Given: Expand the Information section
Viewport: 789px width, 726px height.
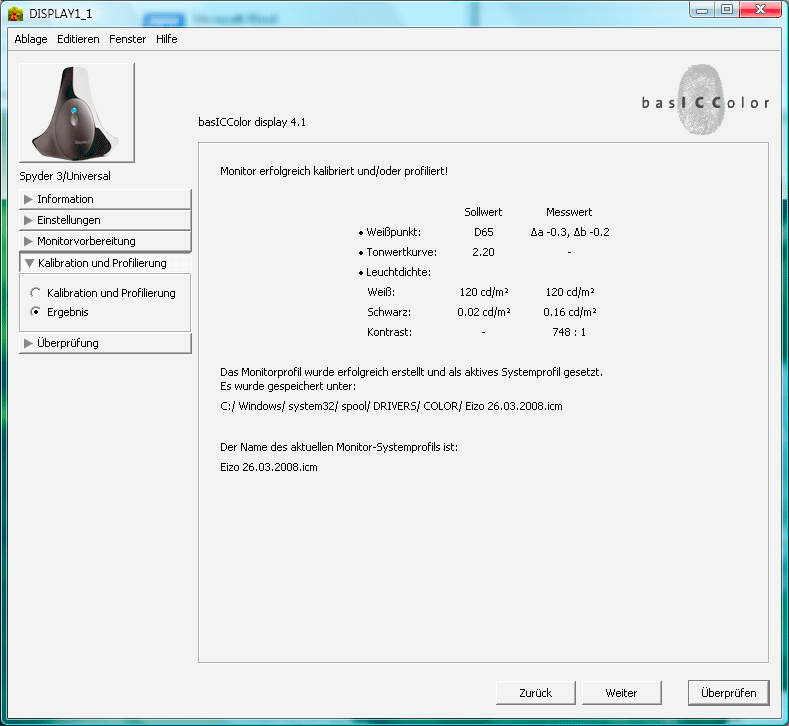Looking at the screenshot, I should 104,199.
